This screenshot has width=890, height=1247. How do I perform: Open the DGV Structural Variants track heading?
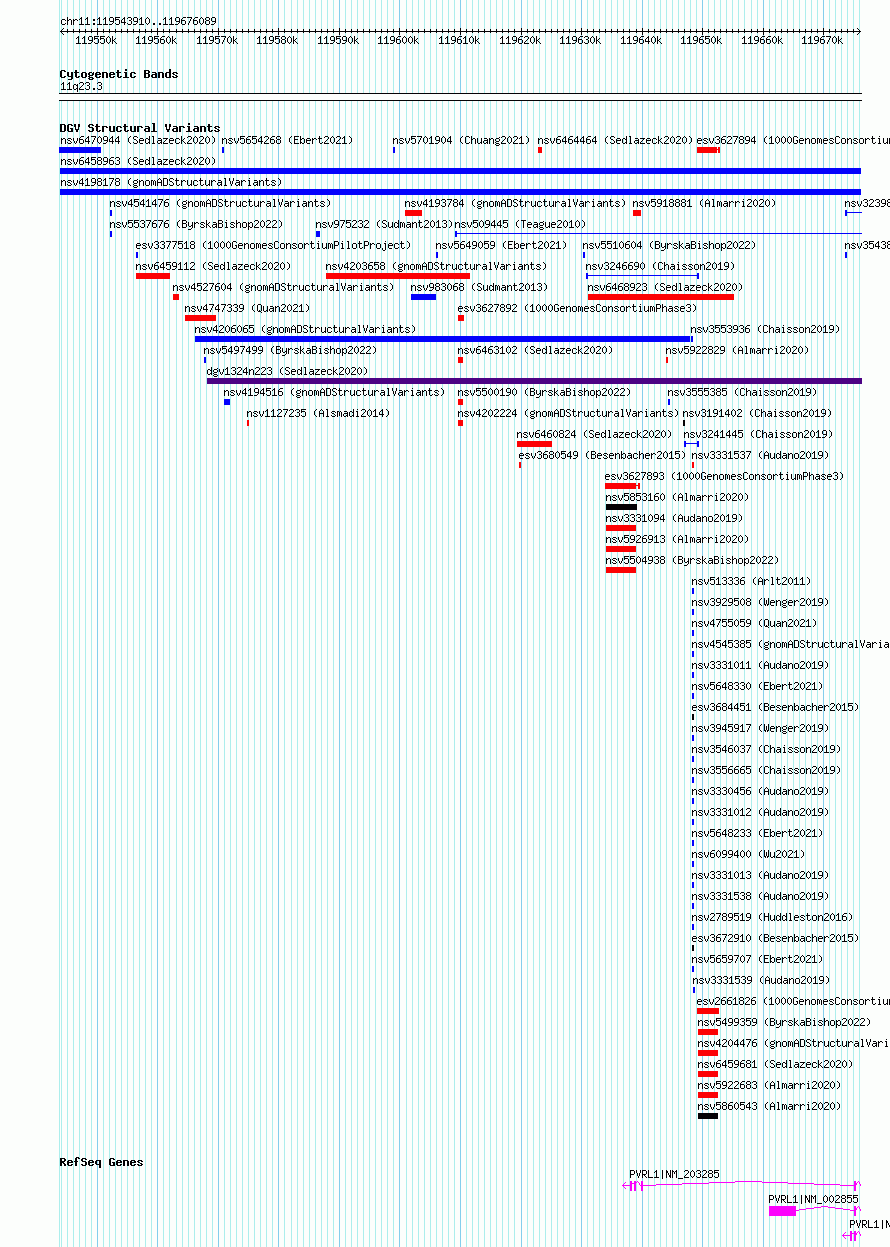point(139,128)
